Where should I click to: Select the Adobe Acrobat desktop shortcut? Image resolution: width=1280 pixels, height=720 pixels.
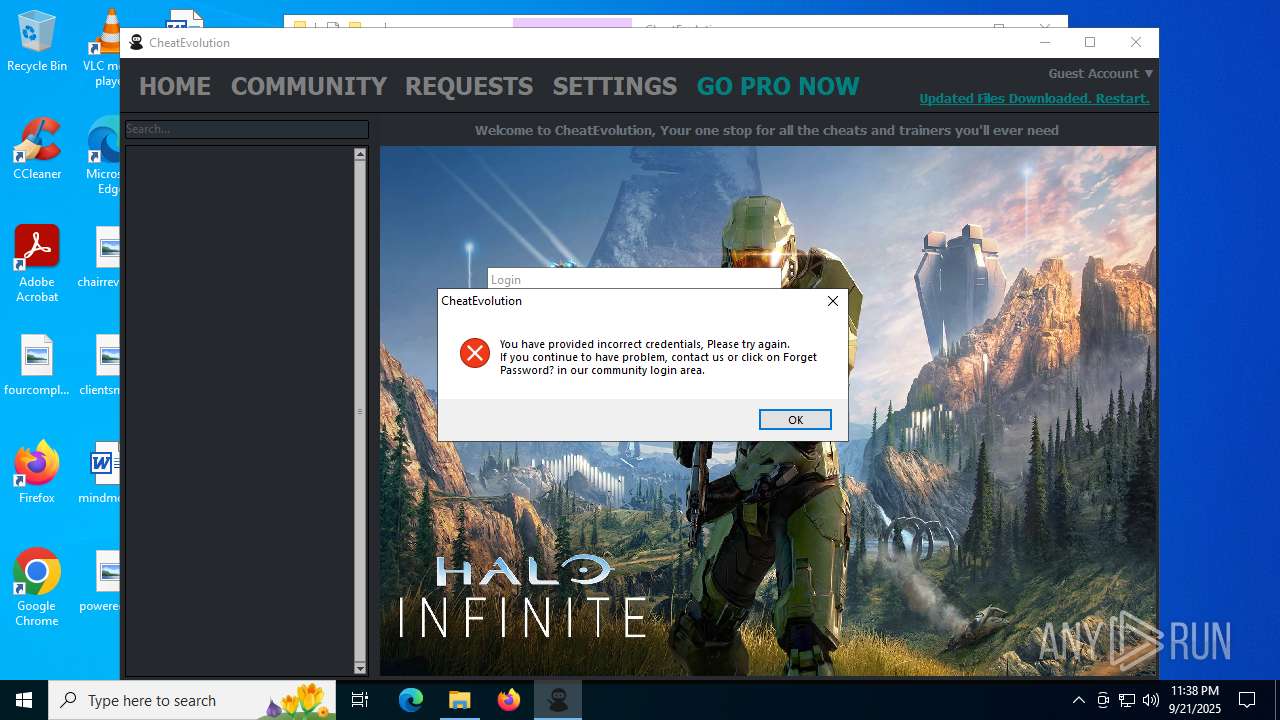(x=37, y=264)
